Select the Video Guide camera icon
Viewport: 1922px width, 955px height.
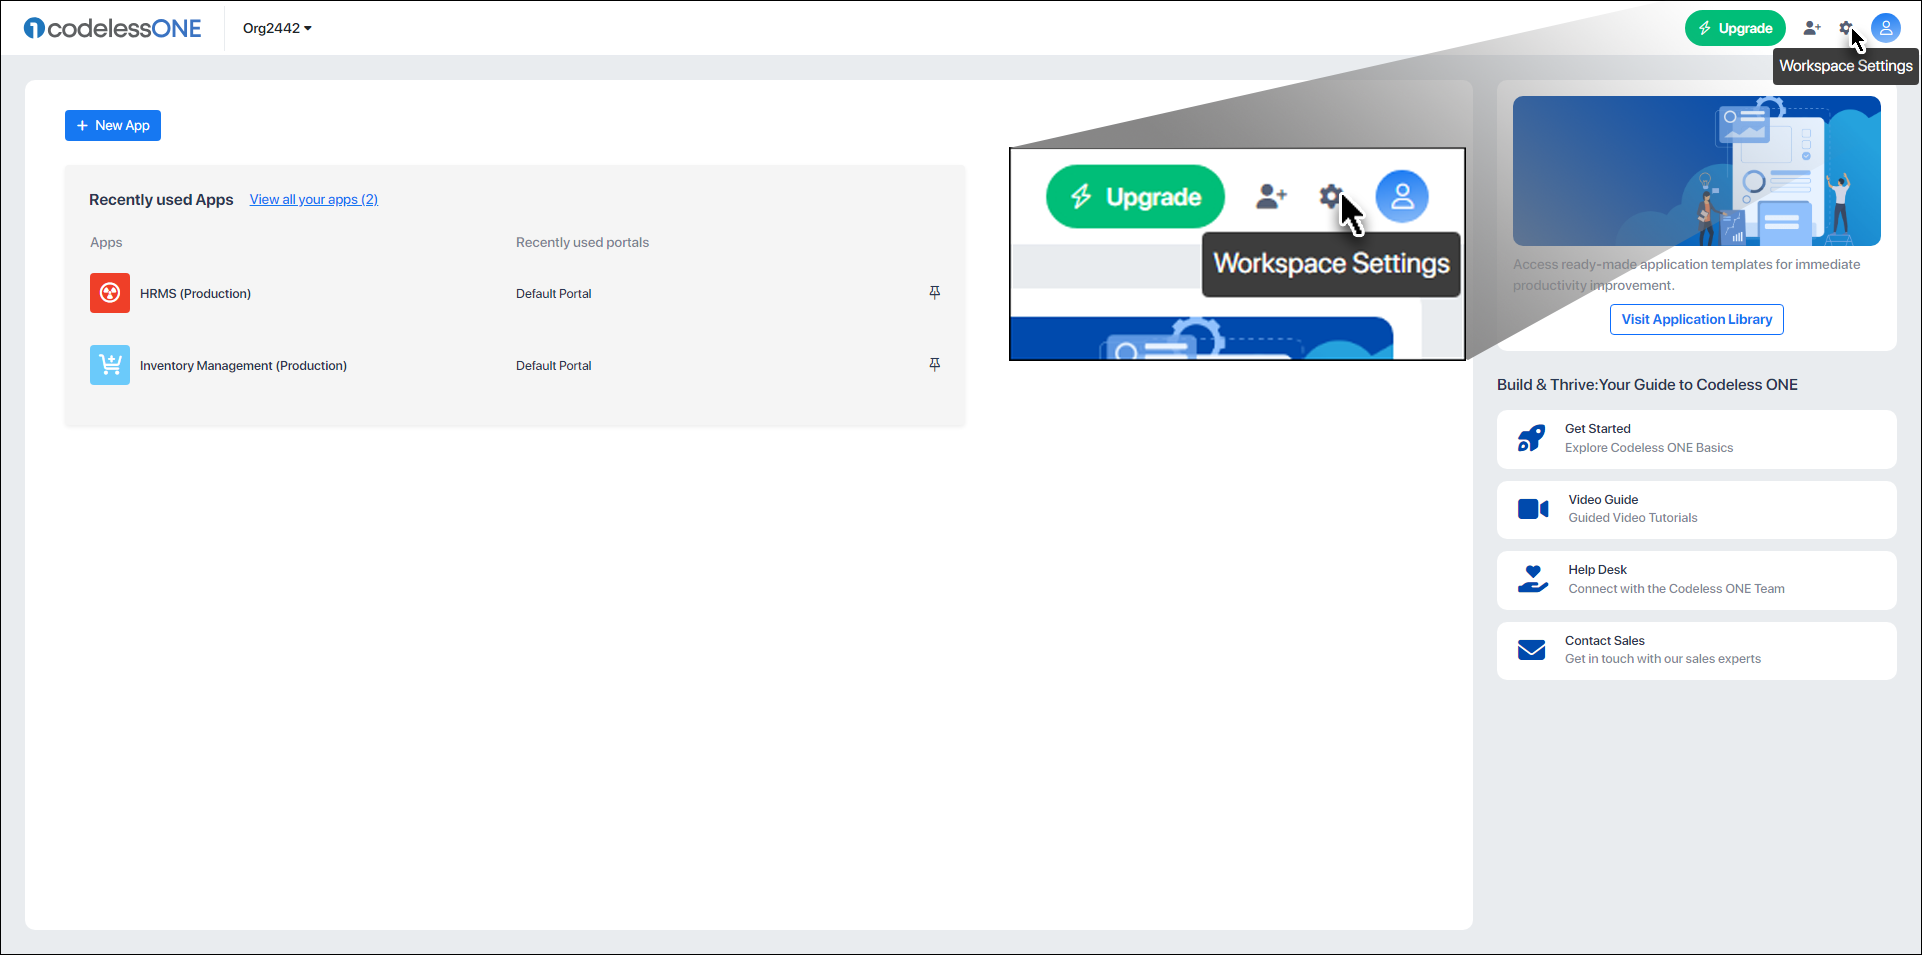[x=1532, y=509]
